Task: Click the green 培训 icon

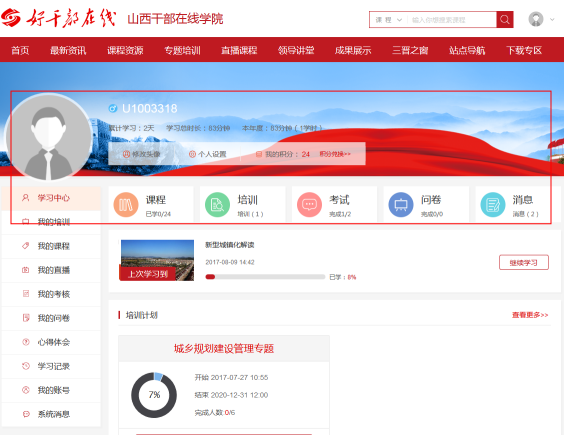Action: (217, 205)
